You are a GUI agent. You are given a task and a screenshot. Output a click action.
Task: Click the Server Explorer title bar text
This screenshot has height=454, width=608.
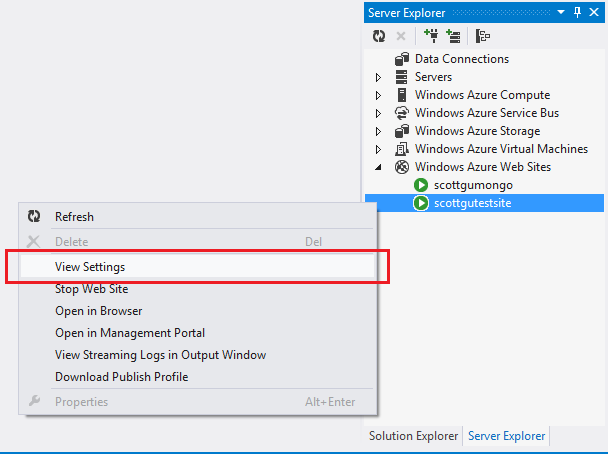click(x=406, y=13)
